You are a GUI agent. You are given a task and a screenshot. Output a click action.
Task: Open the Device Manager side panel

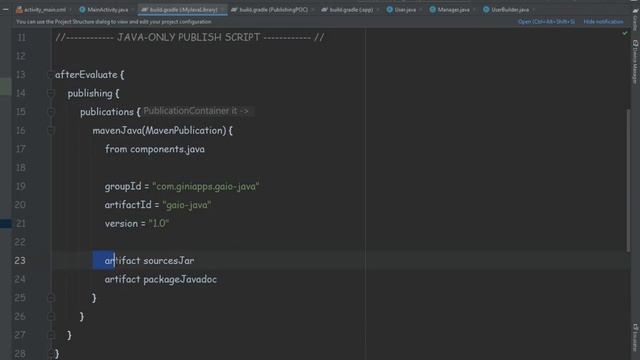click(x=636, y=62)
